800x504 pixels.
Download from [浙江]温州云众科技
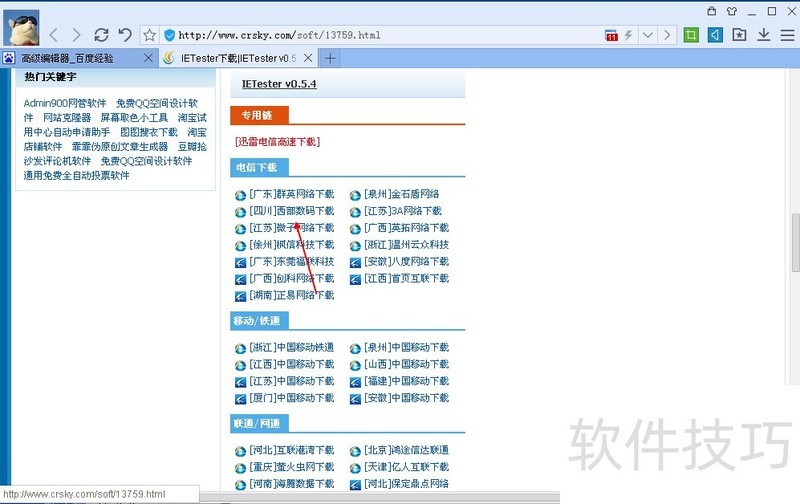click(x=406, y=244)
